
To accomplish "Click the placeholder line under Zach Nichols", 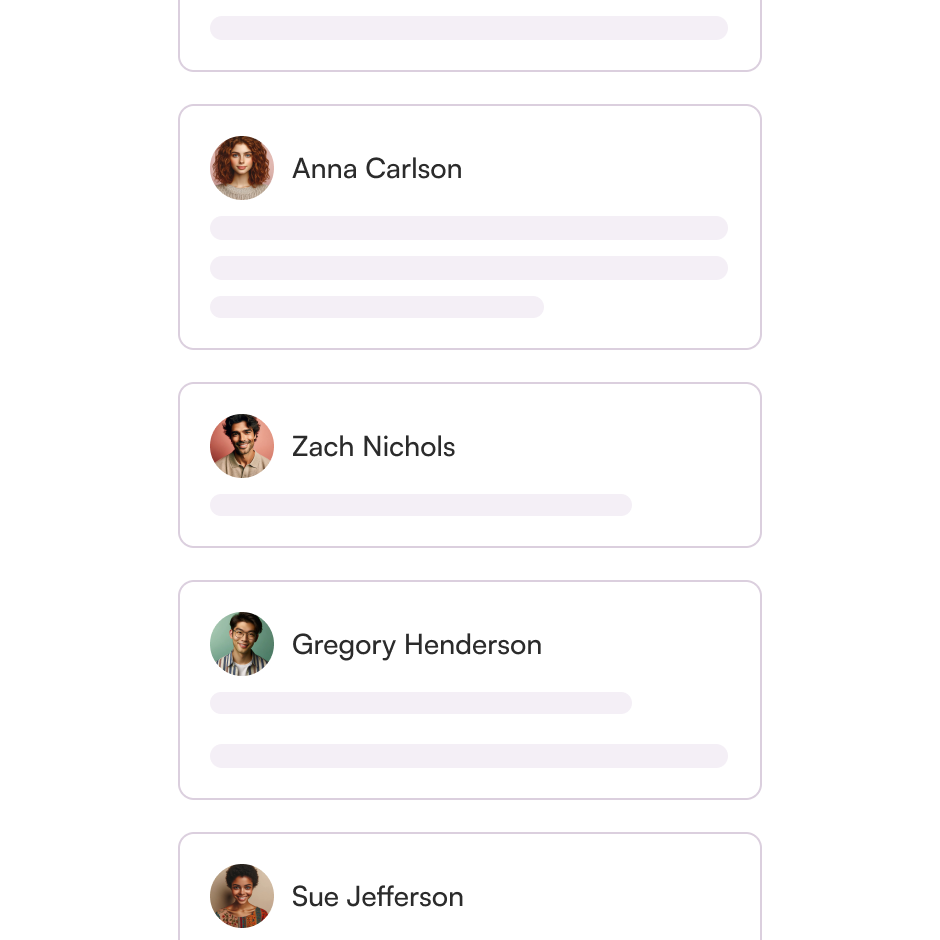I will [420, 505].
